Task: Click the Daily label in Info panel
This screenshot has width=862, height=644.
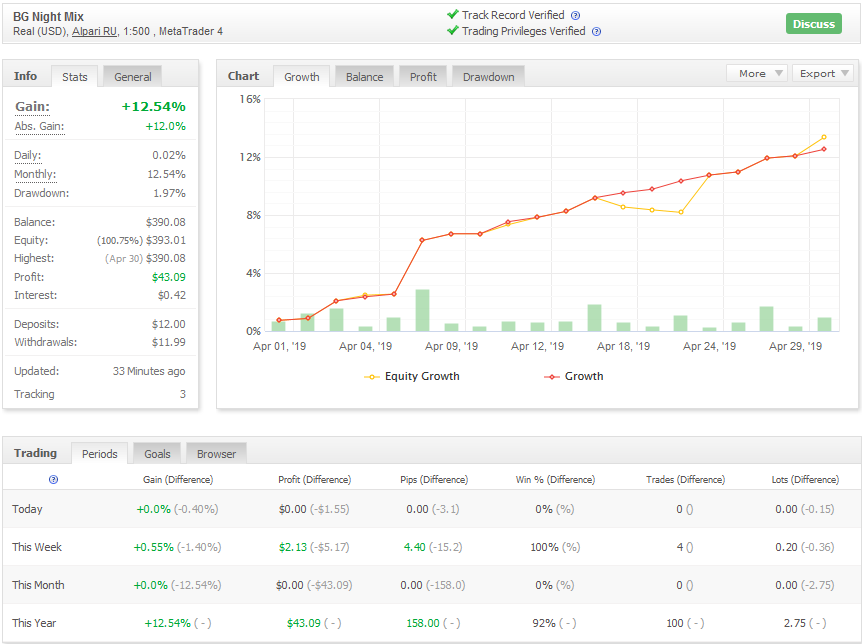Action: [27, 155]
